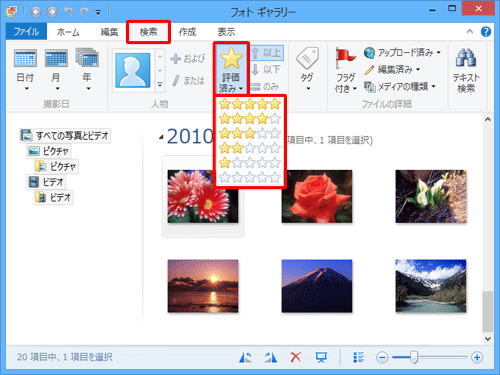Open the quick access toolbar customize arrow
The width and height of the screenshot is (500, 375).
point(98,12)
